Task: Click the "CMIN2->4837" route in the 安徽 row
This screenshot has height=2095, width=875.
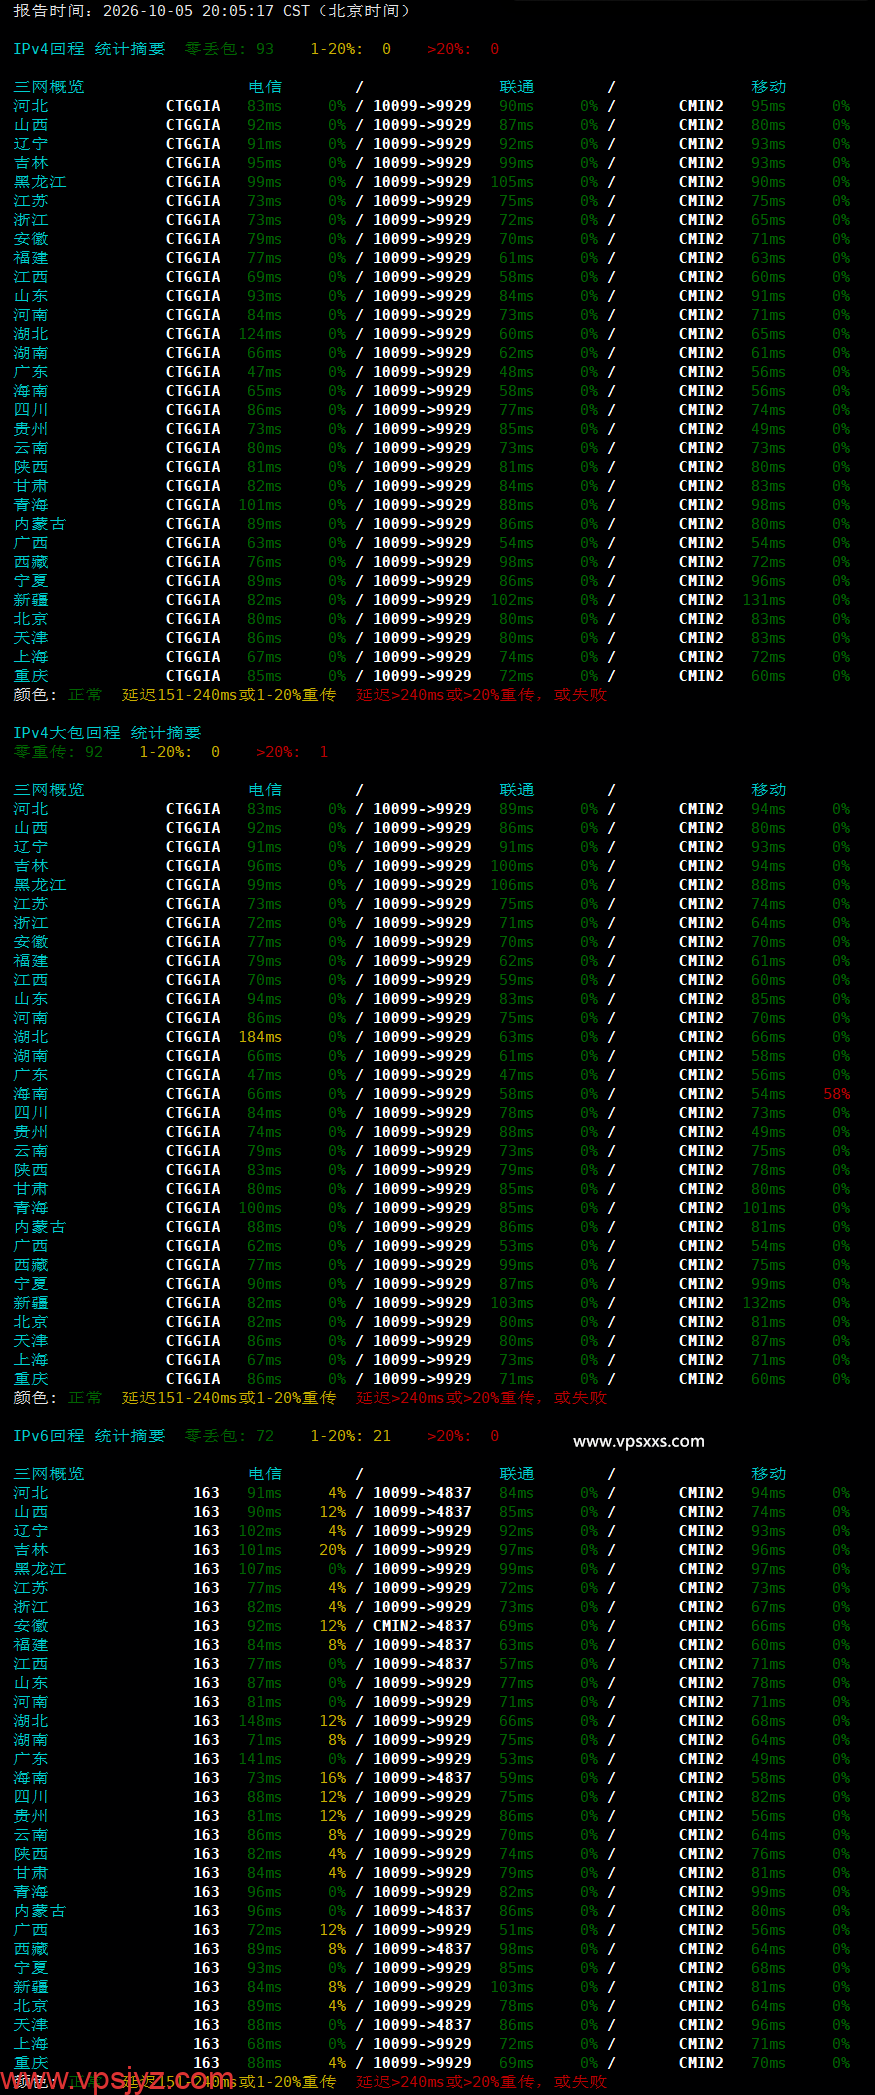Action: 422,1626
